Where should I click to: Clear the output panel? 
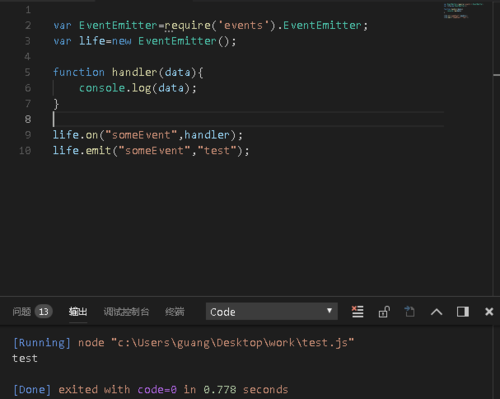click(358, 312)
